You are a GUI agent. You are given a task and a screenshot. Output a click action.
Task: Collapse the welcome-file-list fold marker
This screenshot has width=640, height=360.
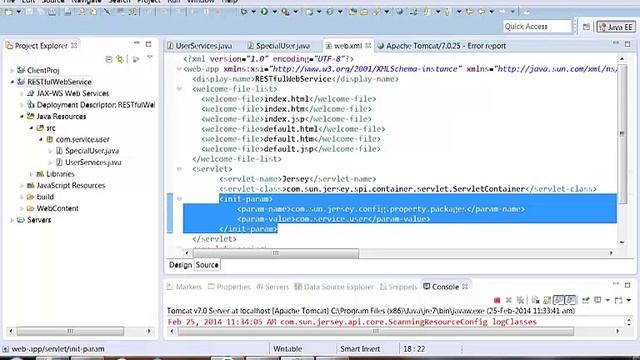pyautogui.click(x=179, y=89)
